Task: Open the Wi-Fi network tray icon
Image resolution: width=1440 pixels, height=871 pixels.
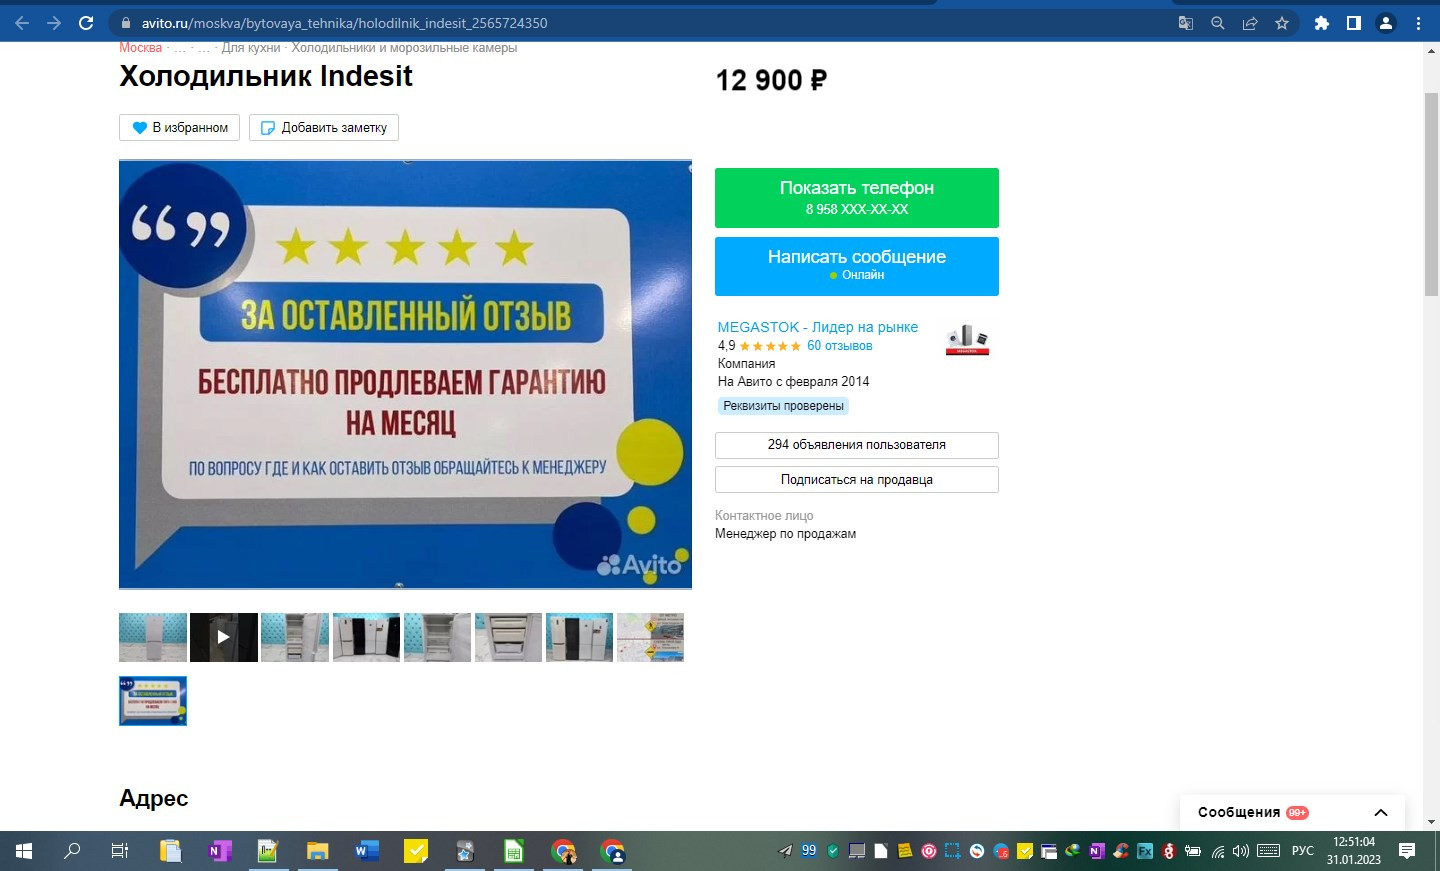Action: click(1218, 851)
